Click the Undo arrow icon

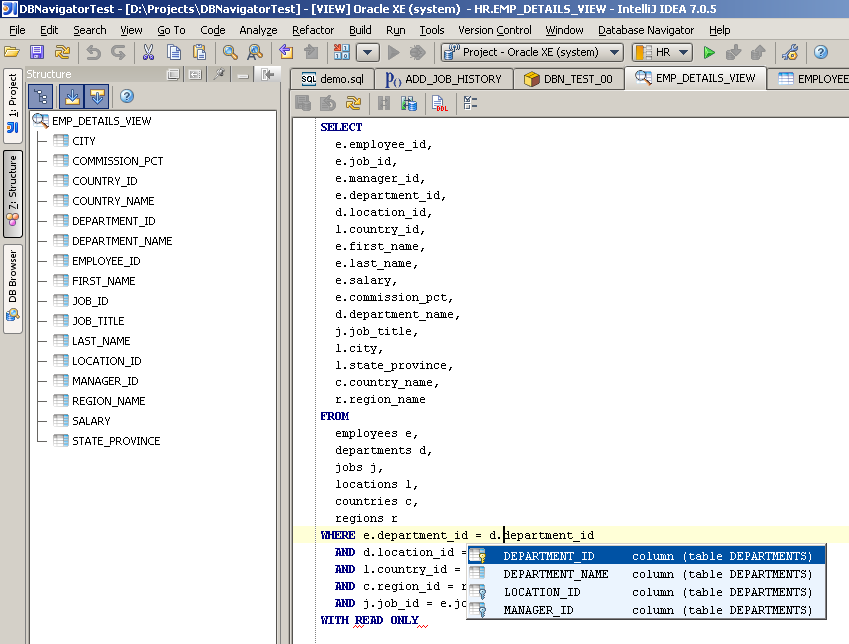(x=94, y=52)
